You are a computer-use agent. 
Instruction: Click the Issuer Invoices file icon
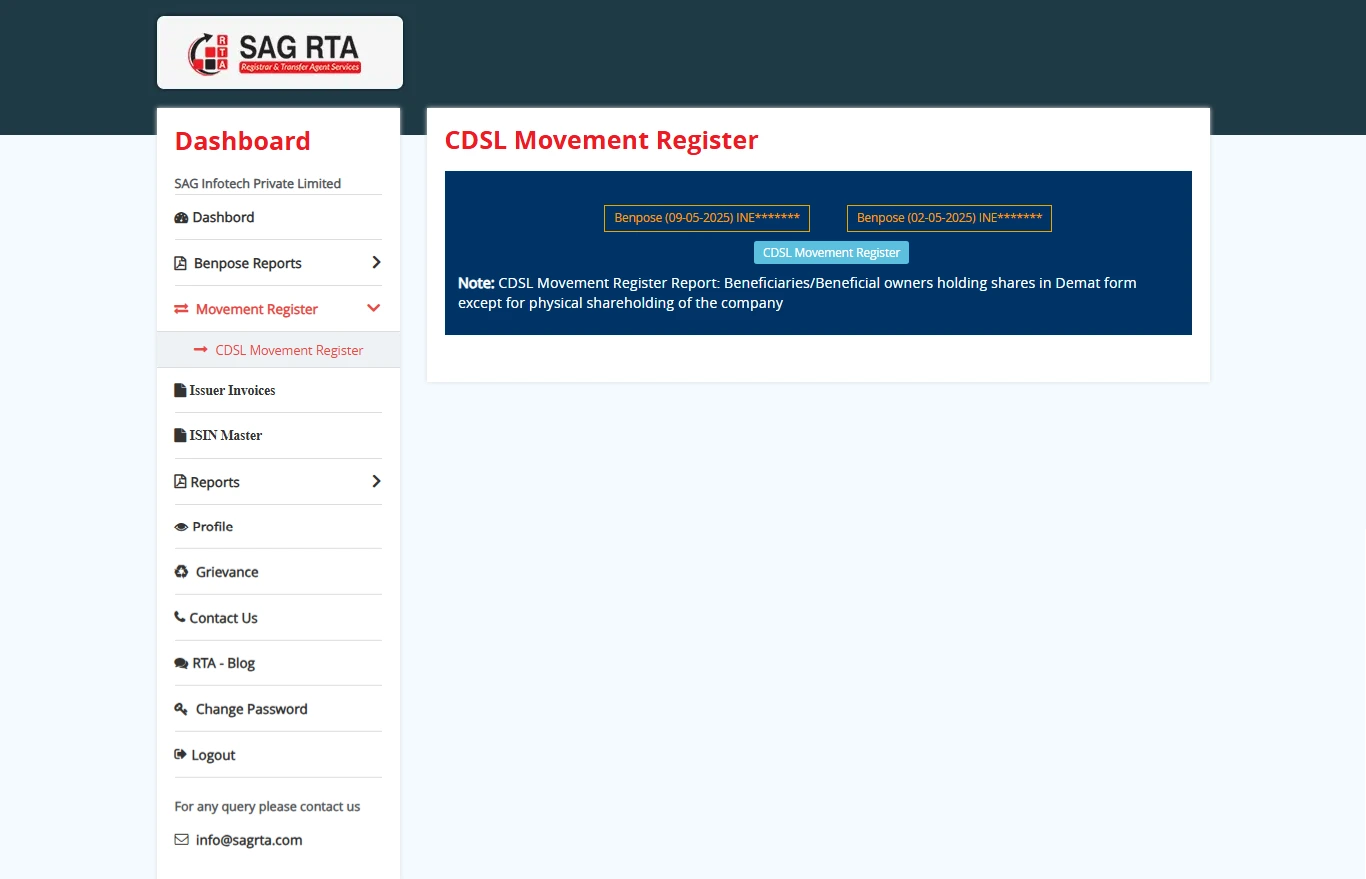(x=180, y=391)
